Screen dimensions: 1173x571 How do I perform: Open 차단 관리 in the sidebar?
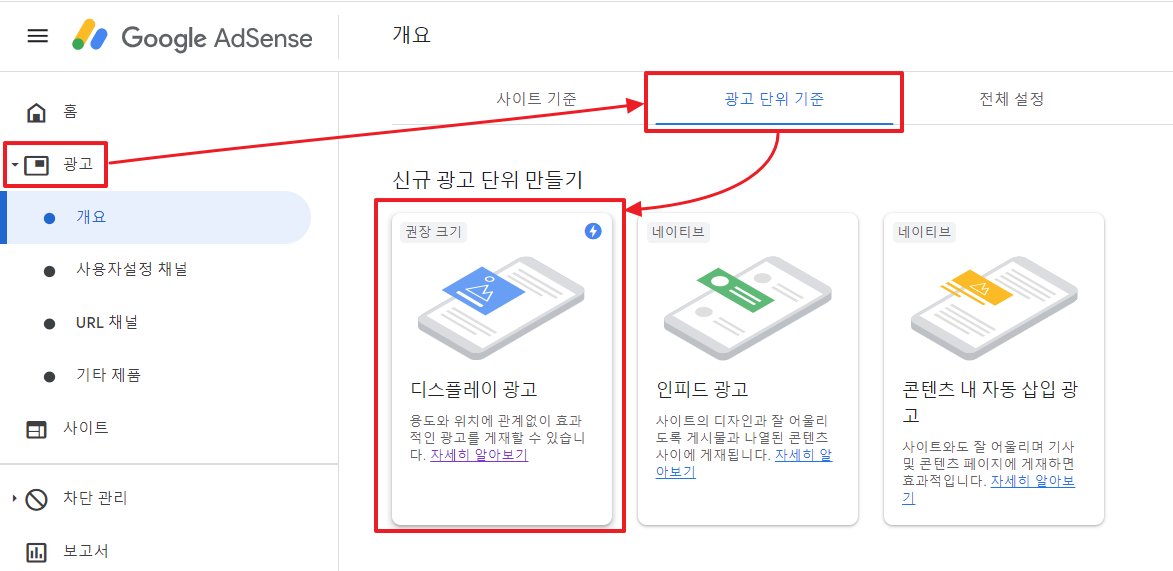[94, 498]
